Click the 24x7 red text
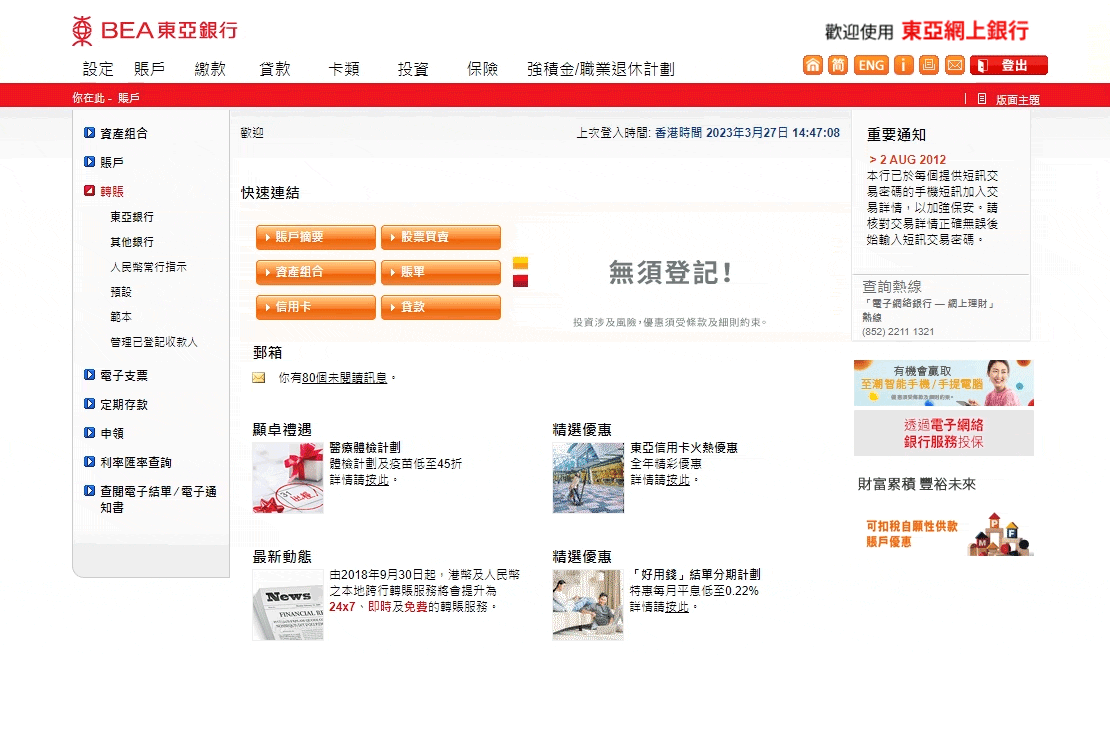Viewport: 1110px width, 742px height. (x=342, y=607)
